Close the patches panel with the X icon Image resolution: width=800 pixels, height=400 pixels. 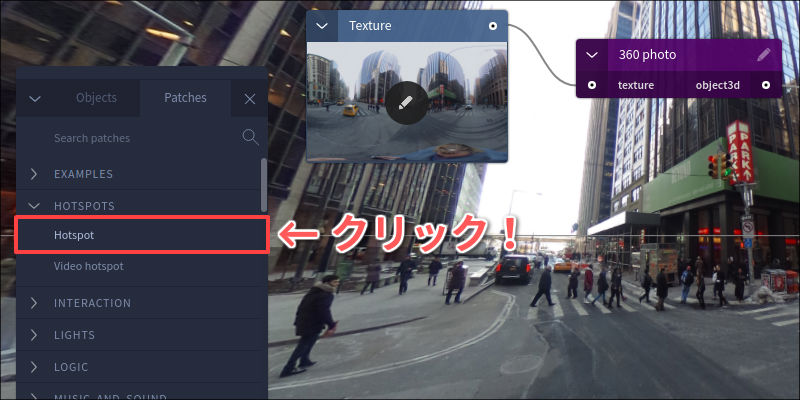249,99
